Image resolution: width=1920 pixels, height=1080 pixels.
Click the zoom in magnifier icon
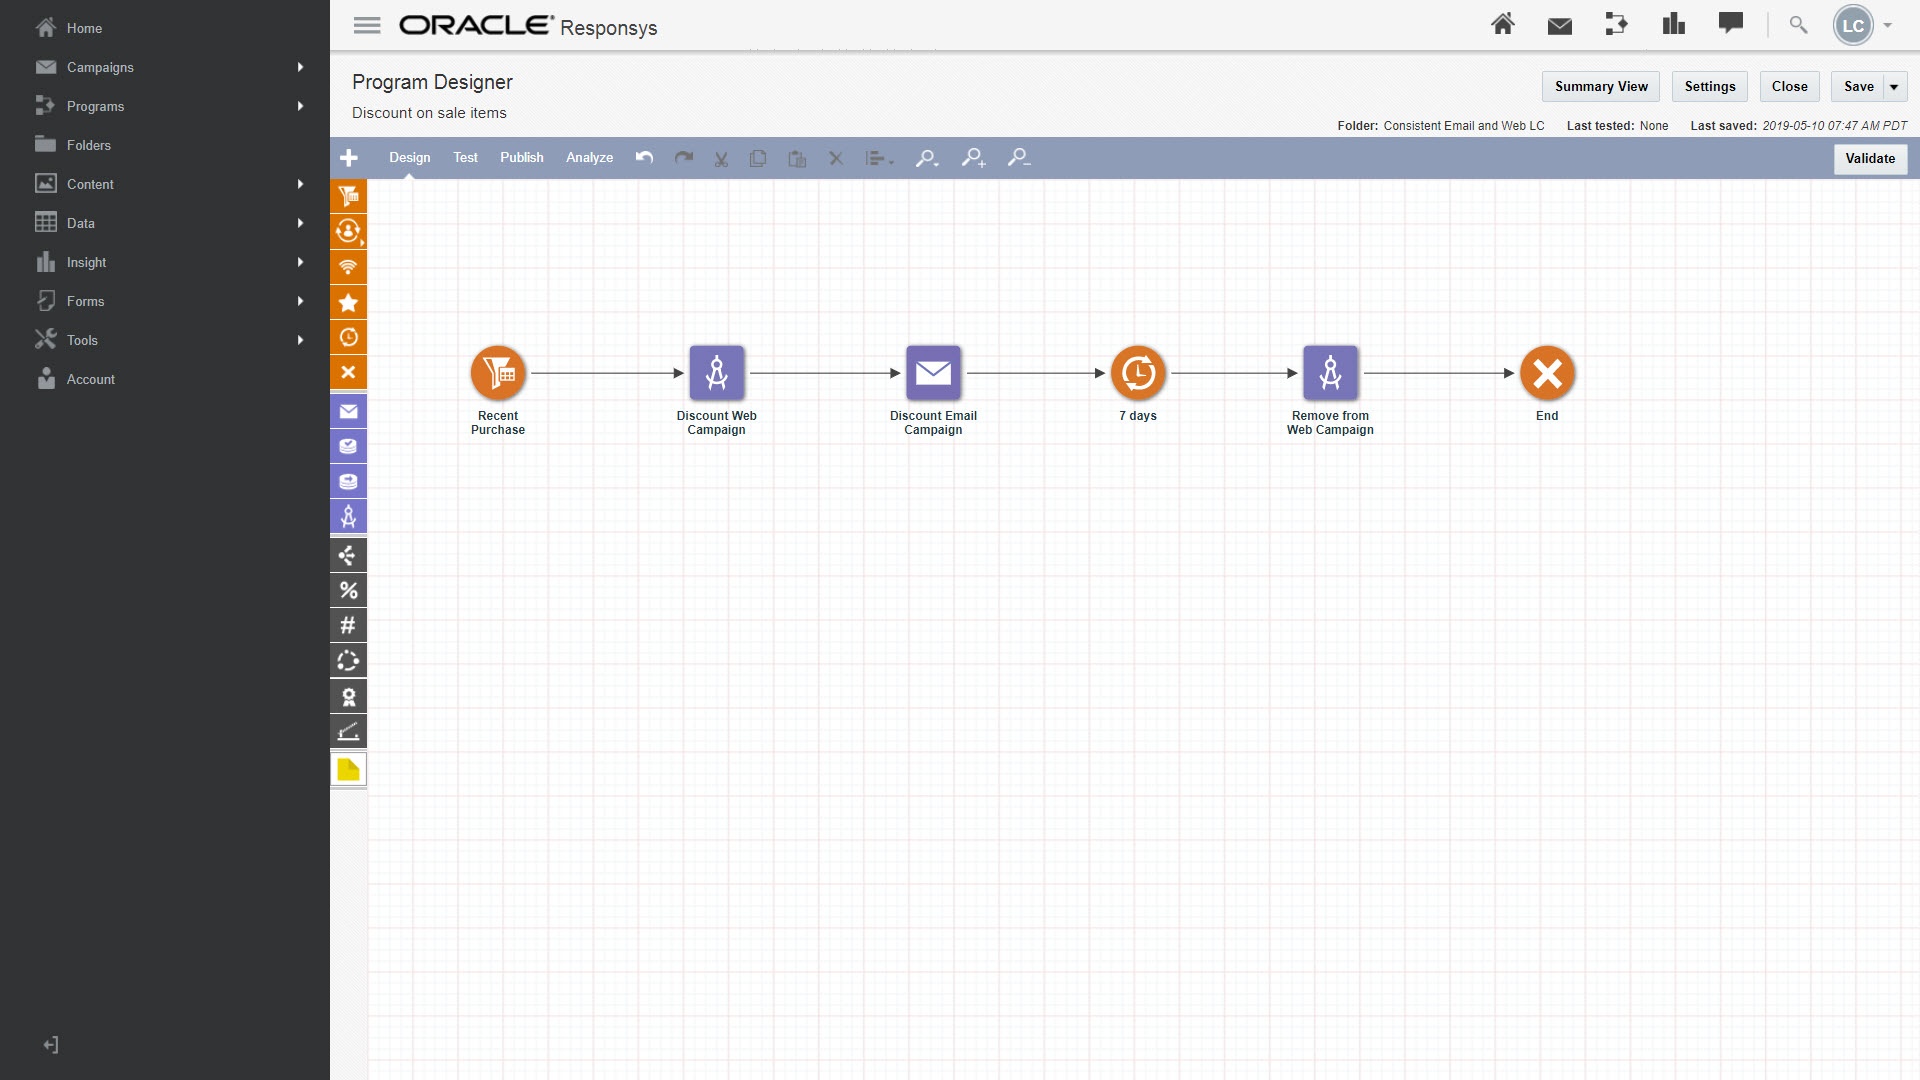[x=973, y=158]
